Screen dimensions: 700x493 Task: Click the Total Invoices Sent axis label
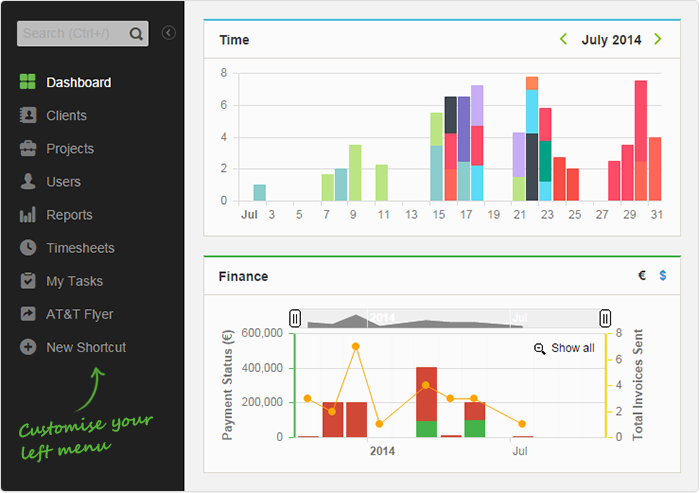(x=638, y=385)
